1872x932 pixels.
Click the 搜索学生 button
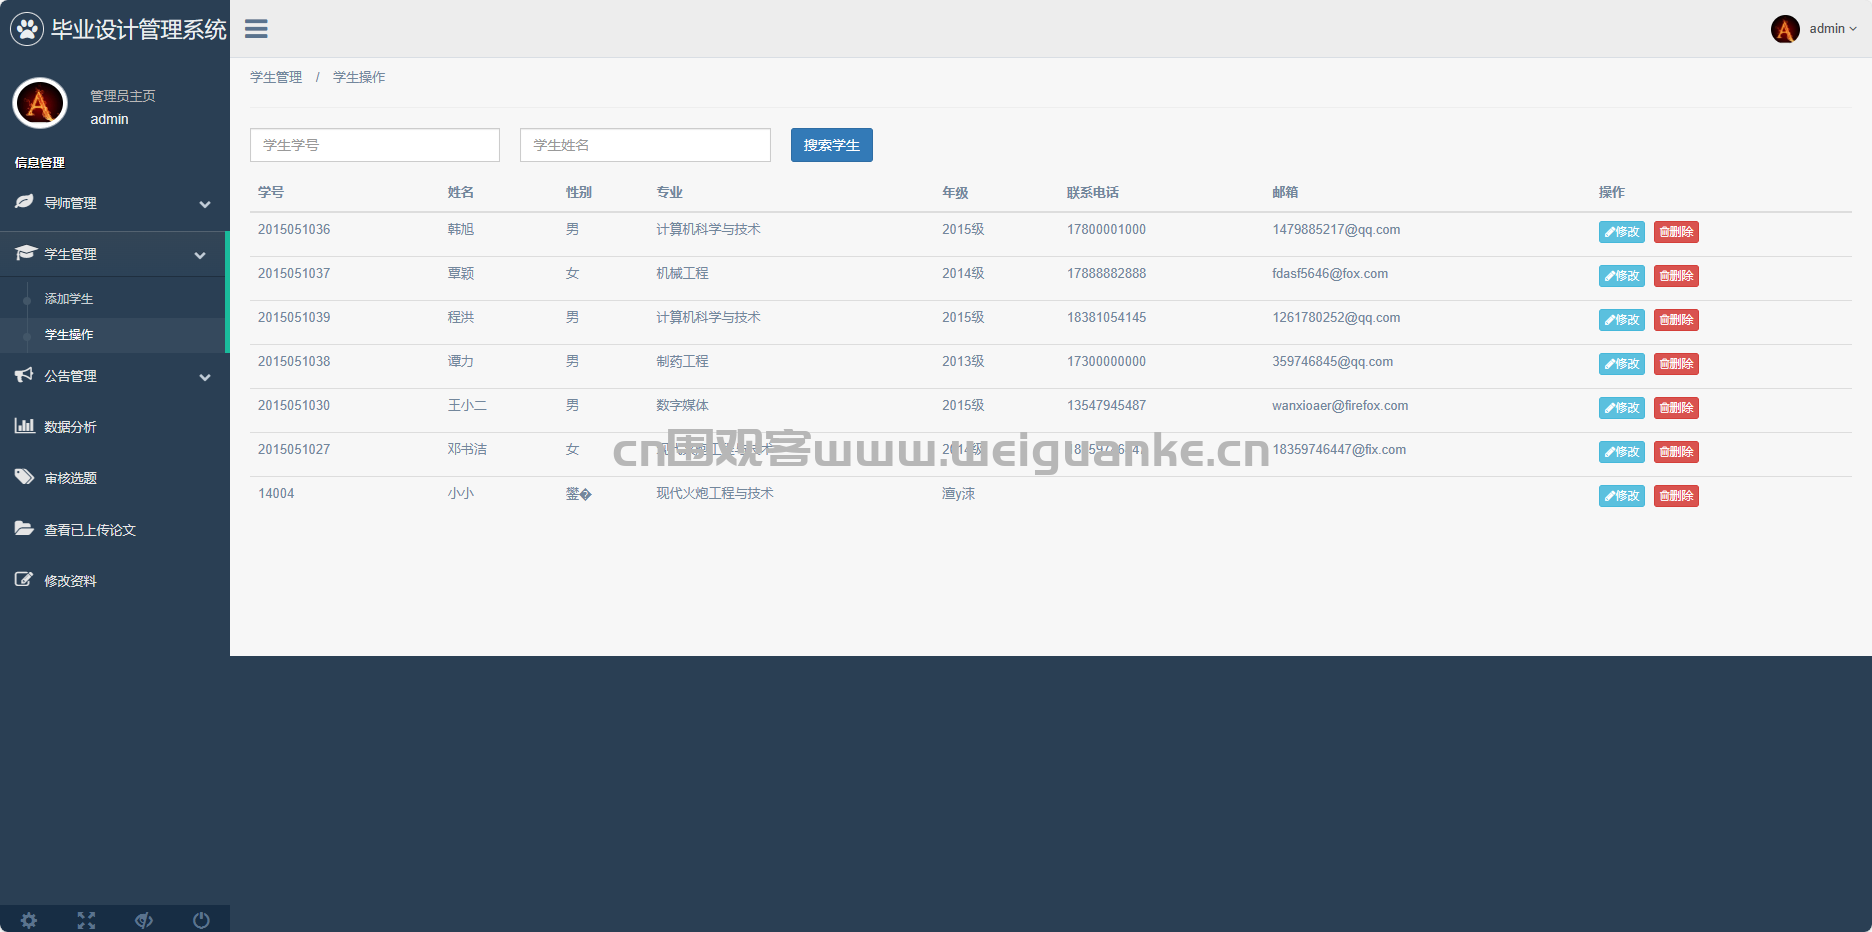click(832, 145)
